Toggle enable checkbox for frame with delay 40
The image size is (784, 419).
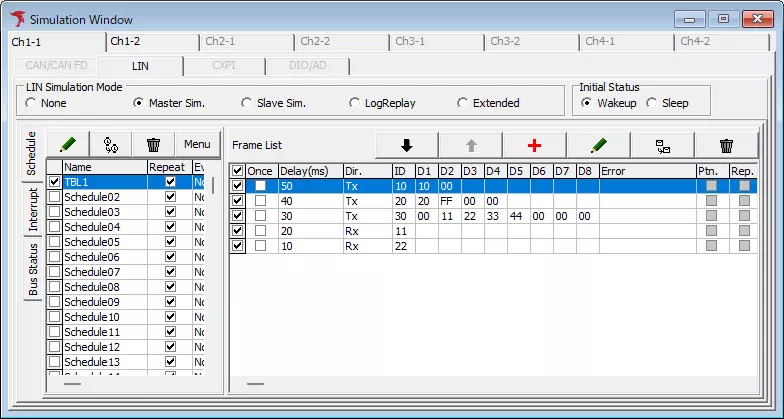pyautogui.click(x=238, y=201)
